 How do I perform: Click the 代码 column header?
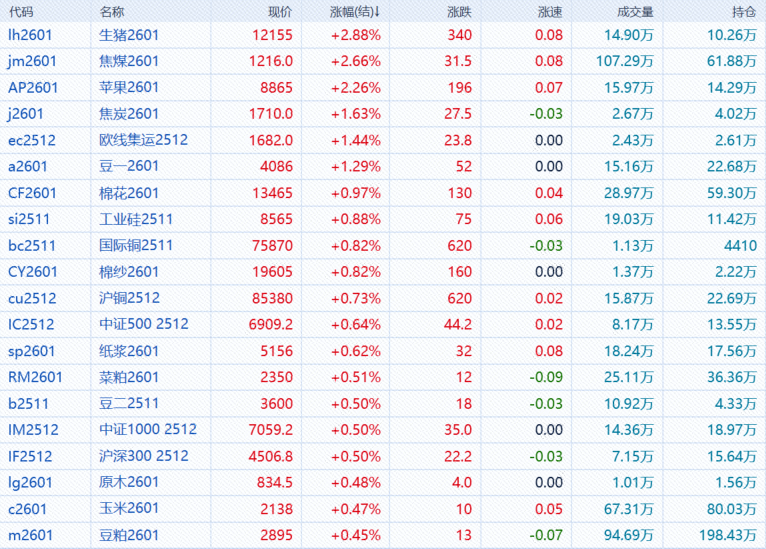21,11
